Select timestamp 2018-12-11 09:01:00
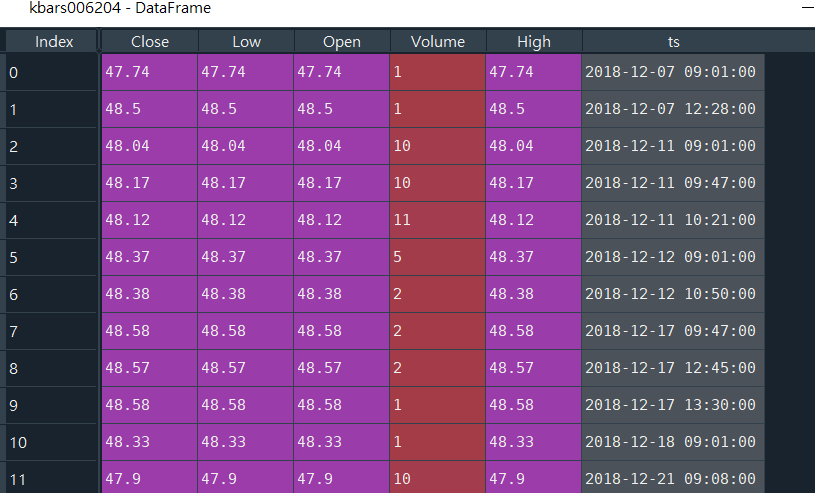The image size is (815, 493). point(673,146)
